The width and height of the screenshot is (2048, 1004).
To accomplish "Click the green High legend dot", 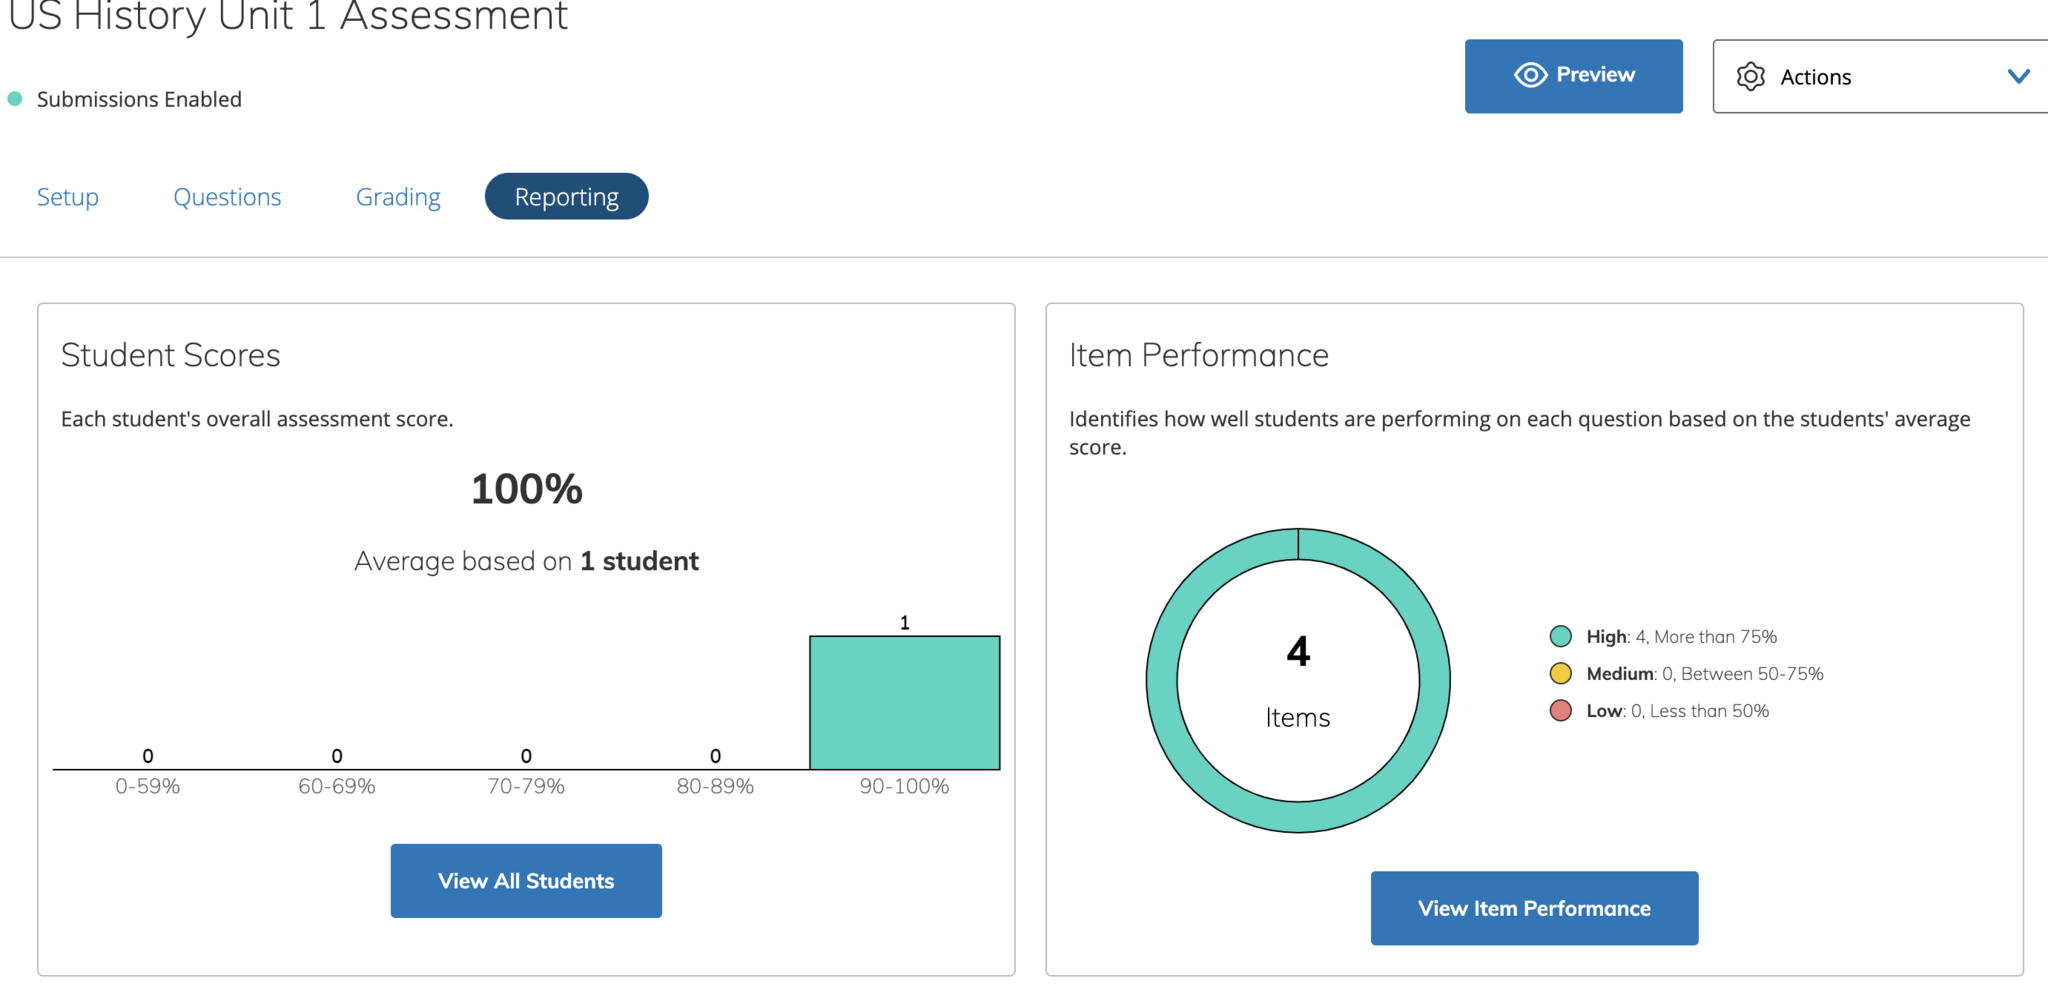I will click(x=1560, y=637).
